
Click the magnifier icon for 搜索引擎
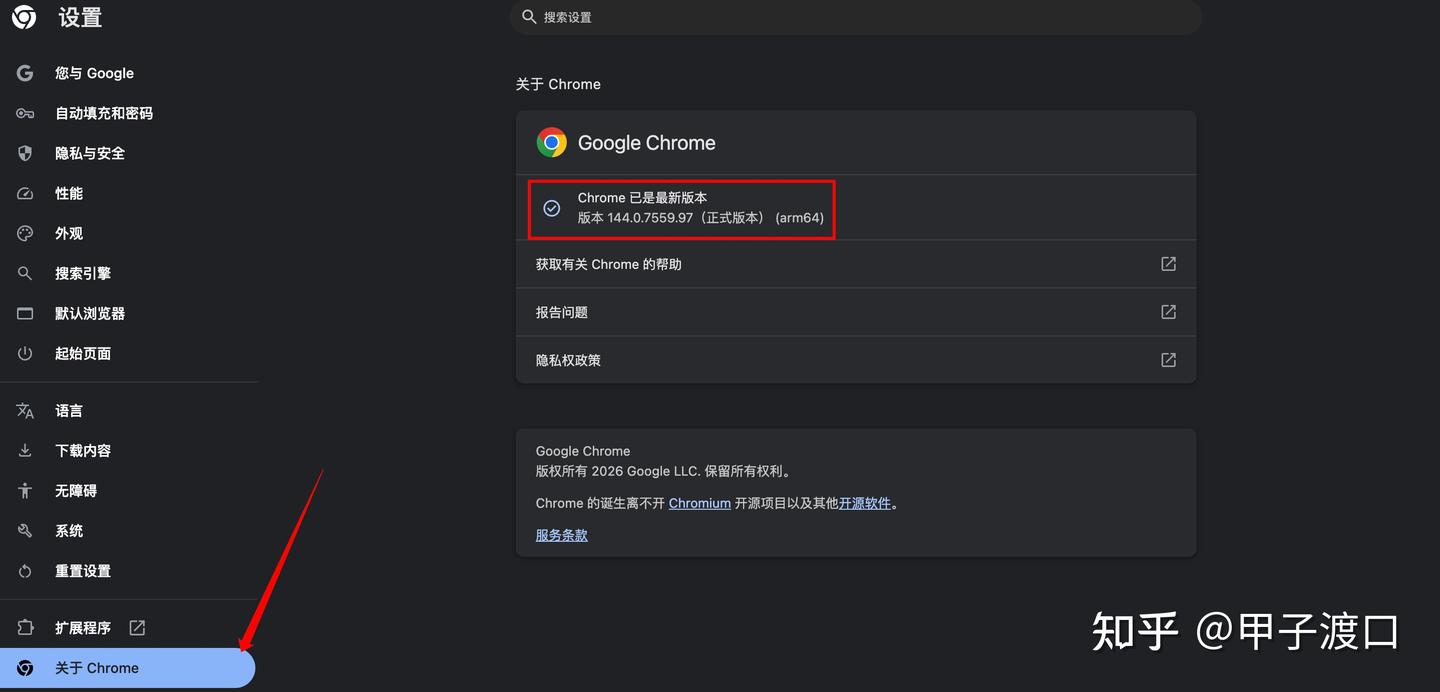pyautogui.click(x=25, y=273)
